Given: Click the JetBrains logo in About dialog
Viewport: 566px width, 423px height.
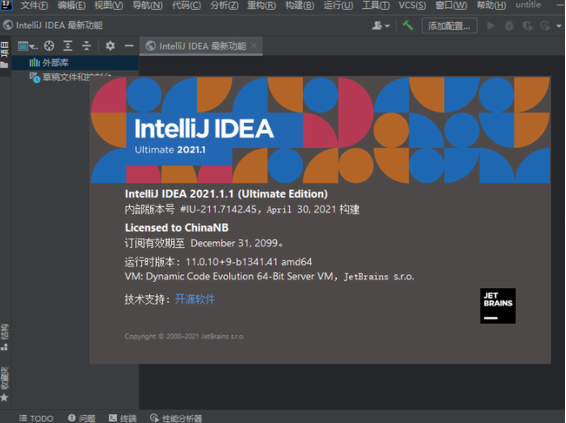Looking at the screenshot, I should click(498, 306).
